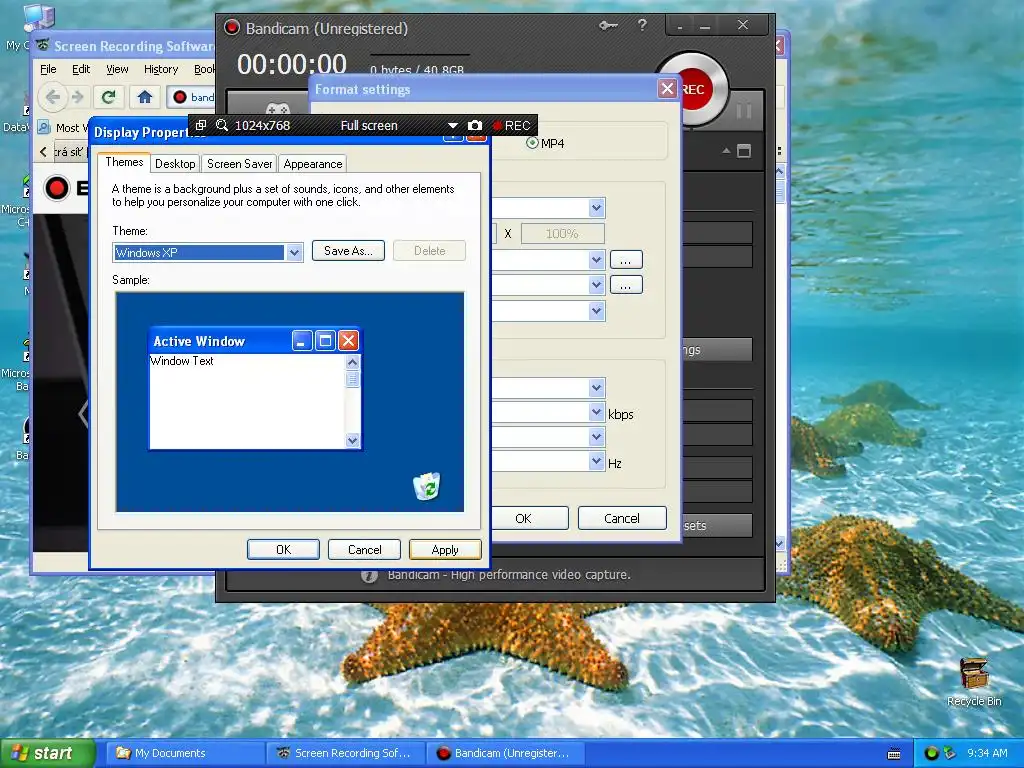This screenshot has height=768, width=1024.
Task: Open the browser Edit menu
Action: tap(81, 69)
